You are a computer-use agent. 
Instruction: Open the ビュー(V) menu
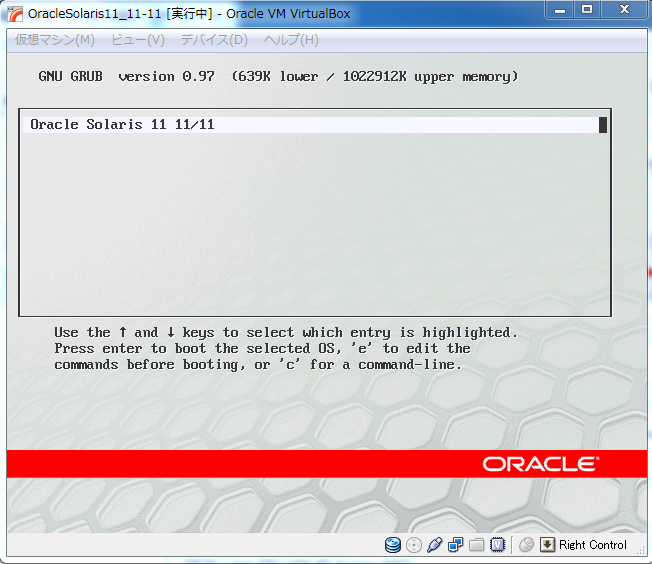tap(138, 40)
